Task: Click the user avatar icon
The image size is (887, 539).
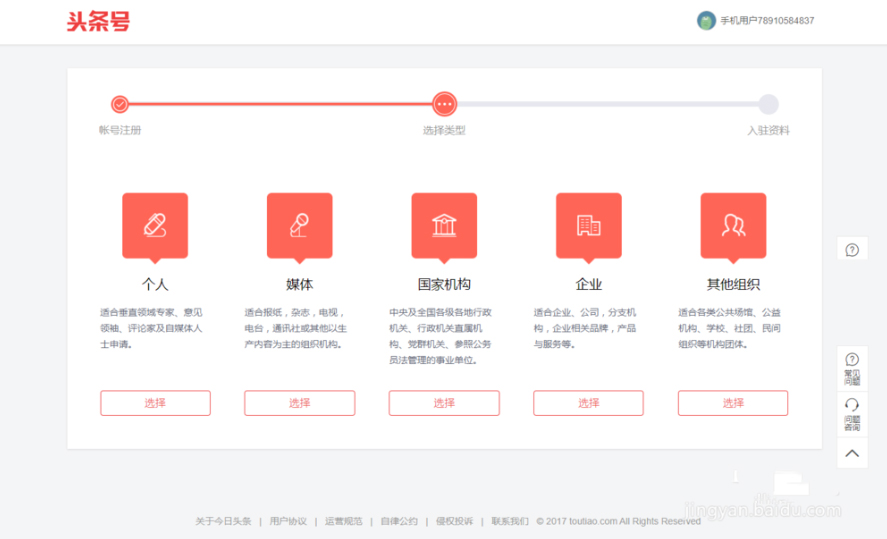Action: point(706,21)
